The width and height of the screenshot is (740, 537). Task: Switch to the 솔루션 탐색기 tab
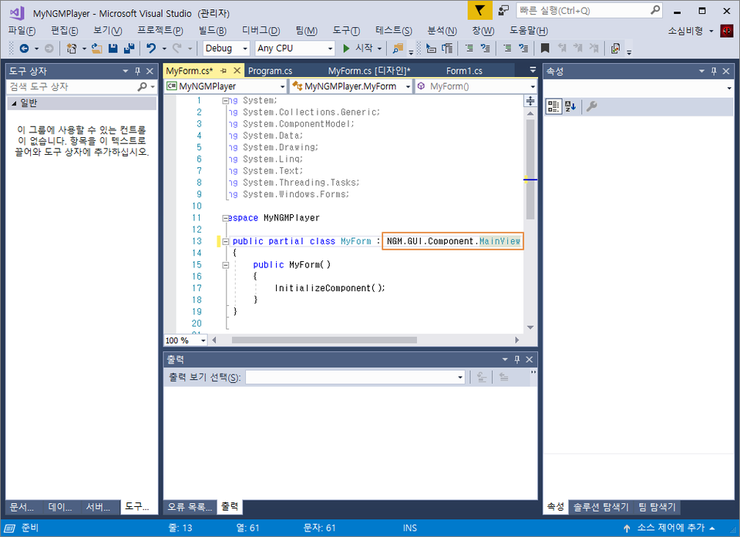[x=601, y=507]
